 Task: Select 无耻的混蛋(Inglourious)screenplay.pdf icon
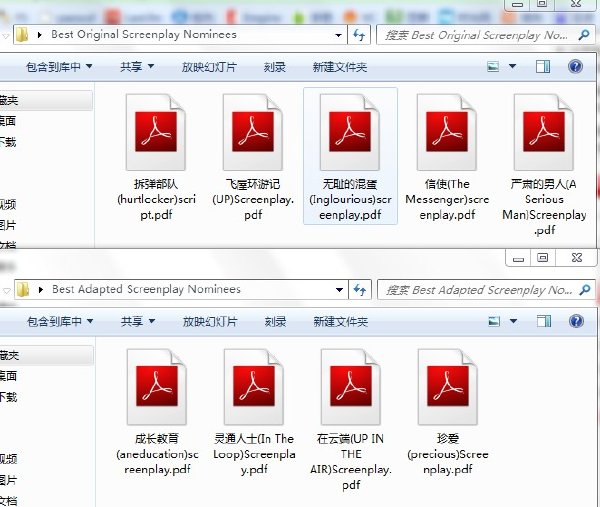[x=350, y=132]
